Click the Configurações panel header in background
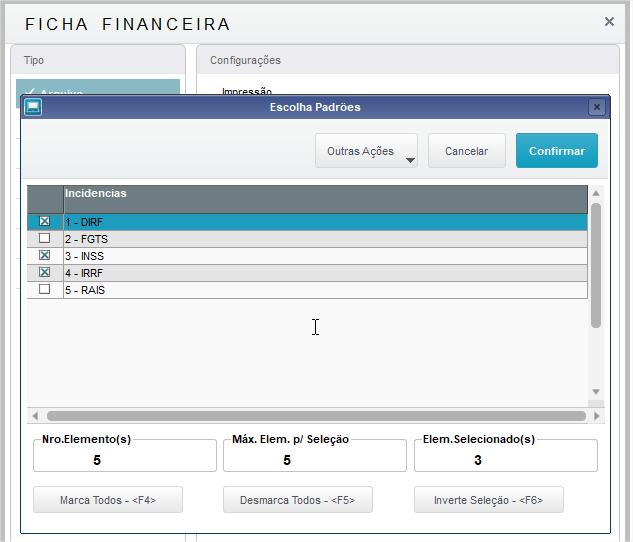 (408, 60)
